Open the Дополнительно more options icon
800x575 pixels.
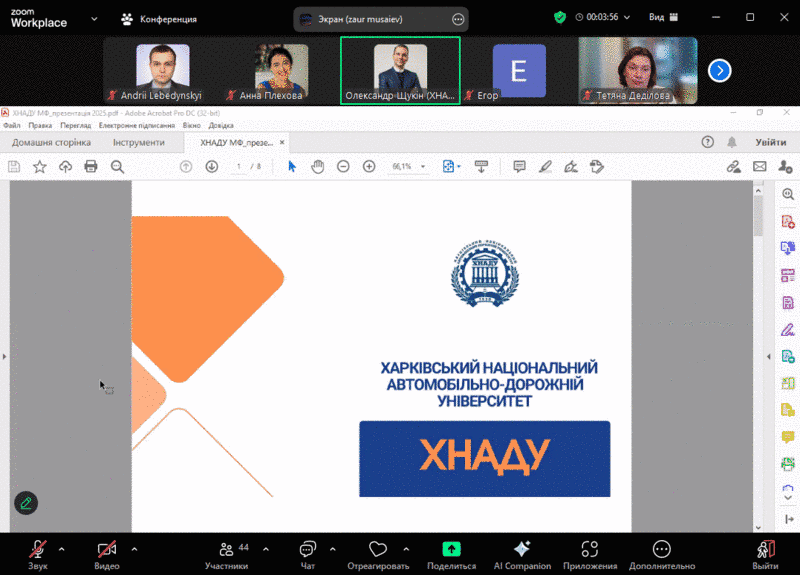point(662,549)
